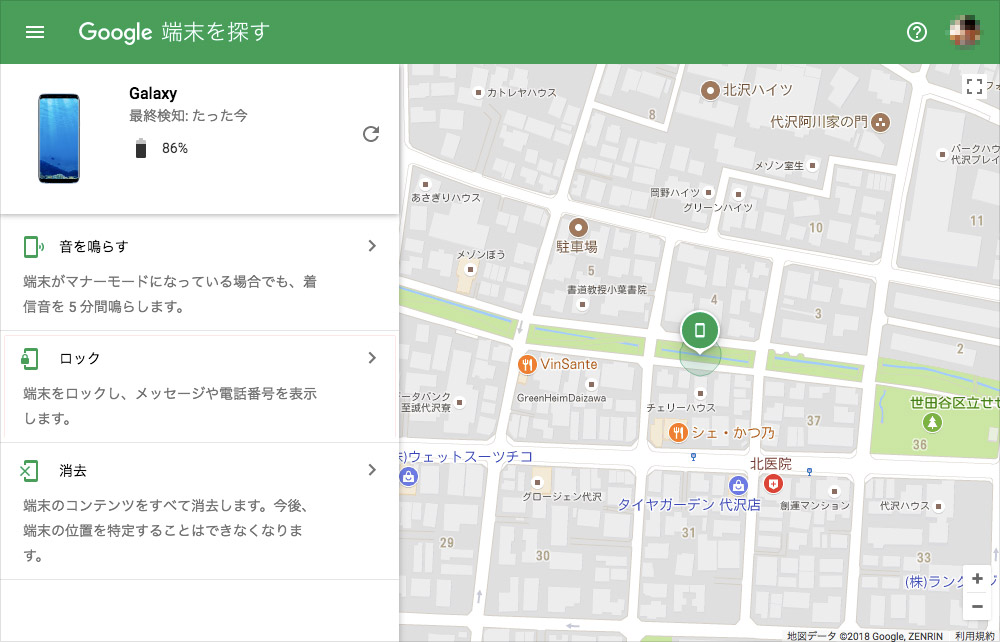The height and width of the screenshot is (642, 1000).
Task: Click the 岡野ハイツ map label
Action: pos(675,193)
